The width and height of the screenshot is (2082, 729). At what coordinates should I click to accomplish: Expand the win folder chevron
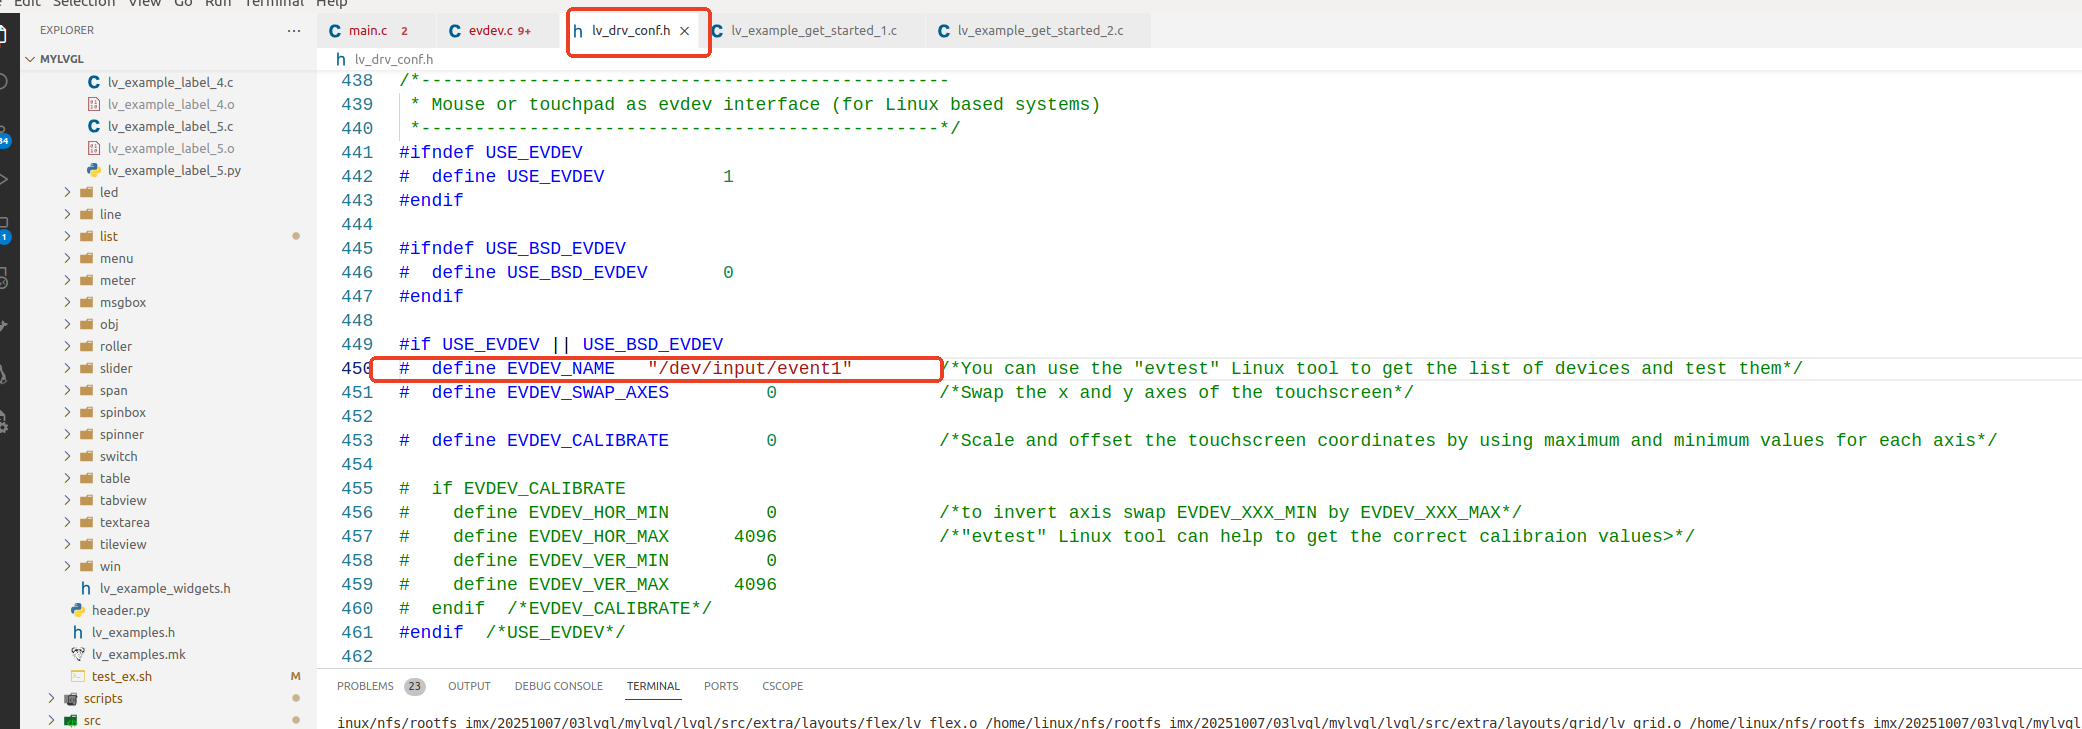(67, 566)
